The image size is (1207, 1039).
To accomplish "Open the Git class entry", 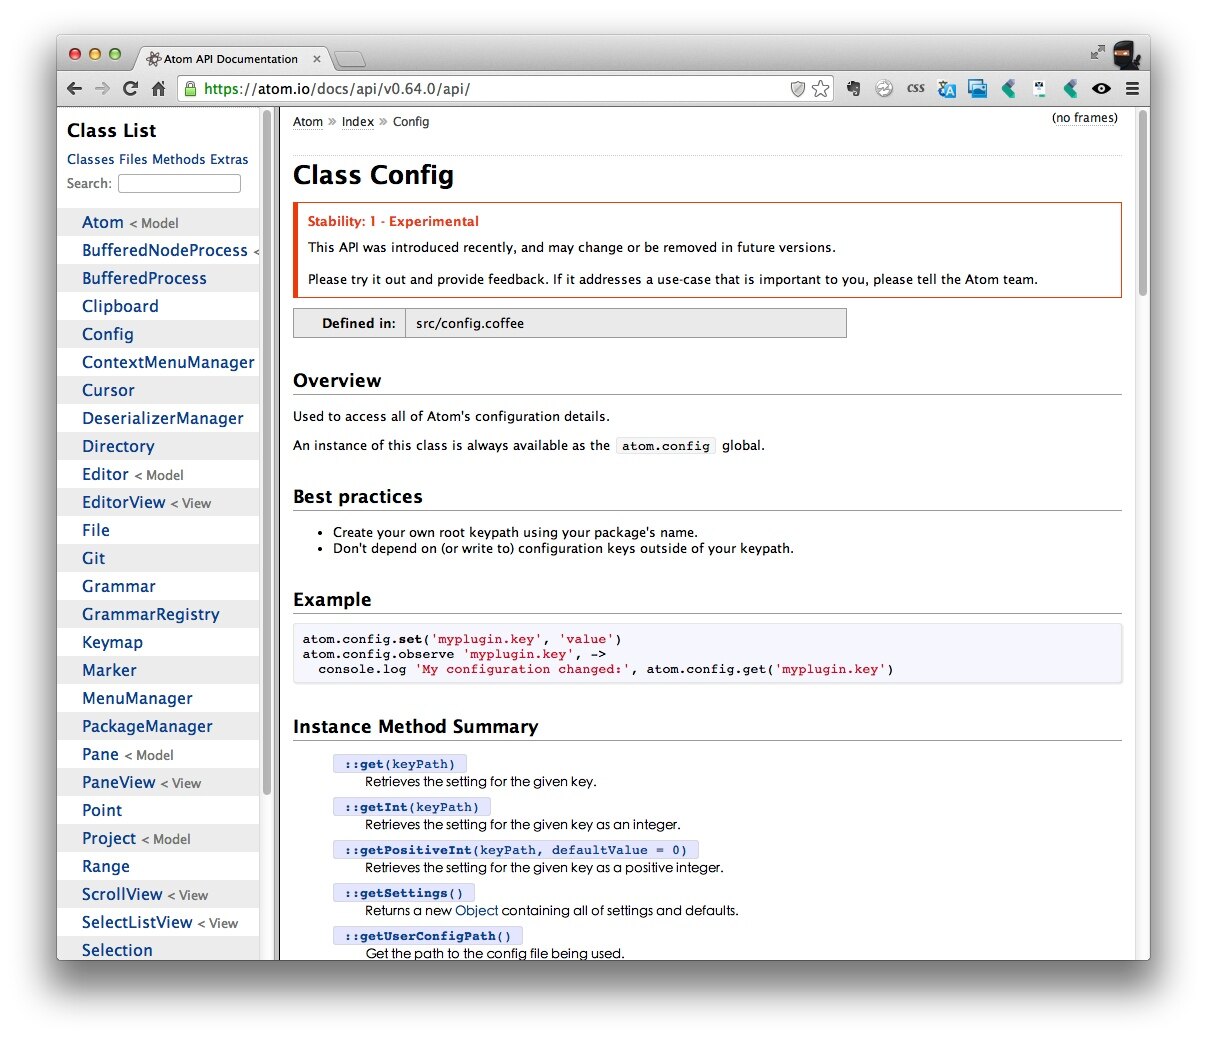I will 94,558.
